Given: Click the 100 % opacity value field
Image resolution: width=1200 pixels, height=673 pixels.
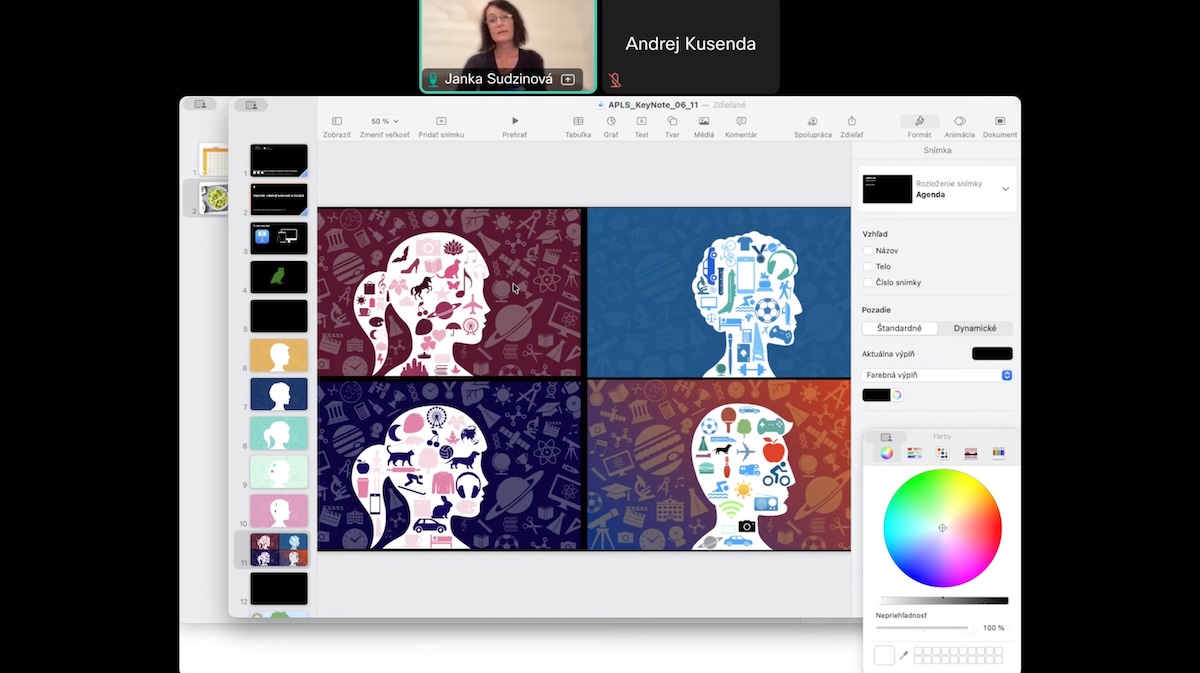Looking at the screenshot, I should click(x=993, y=628).
